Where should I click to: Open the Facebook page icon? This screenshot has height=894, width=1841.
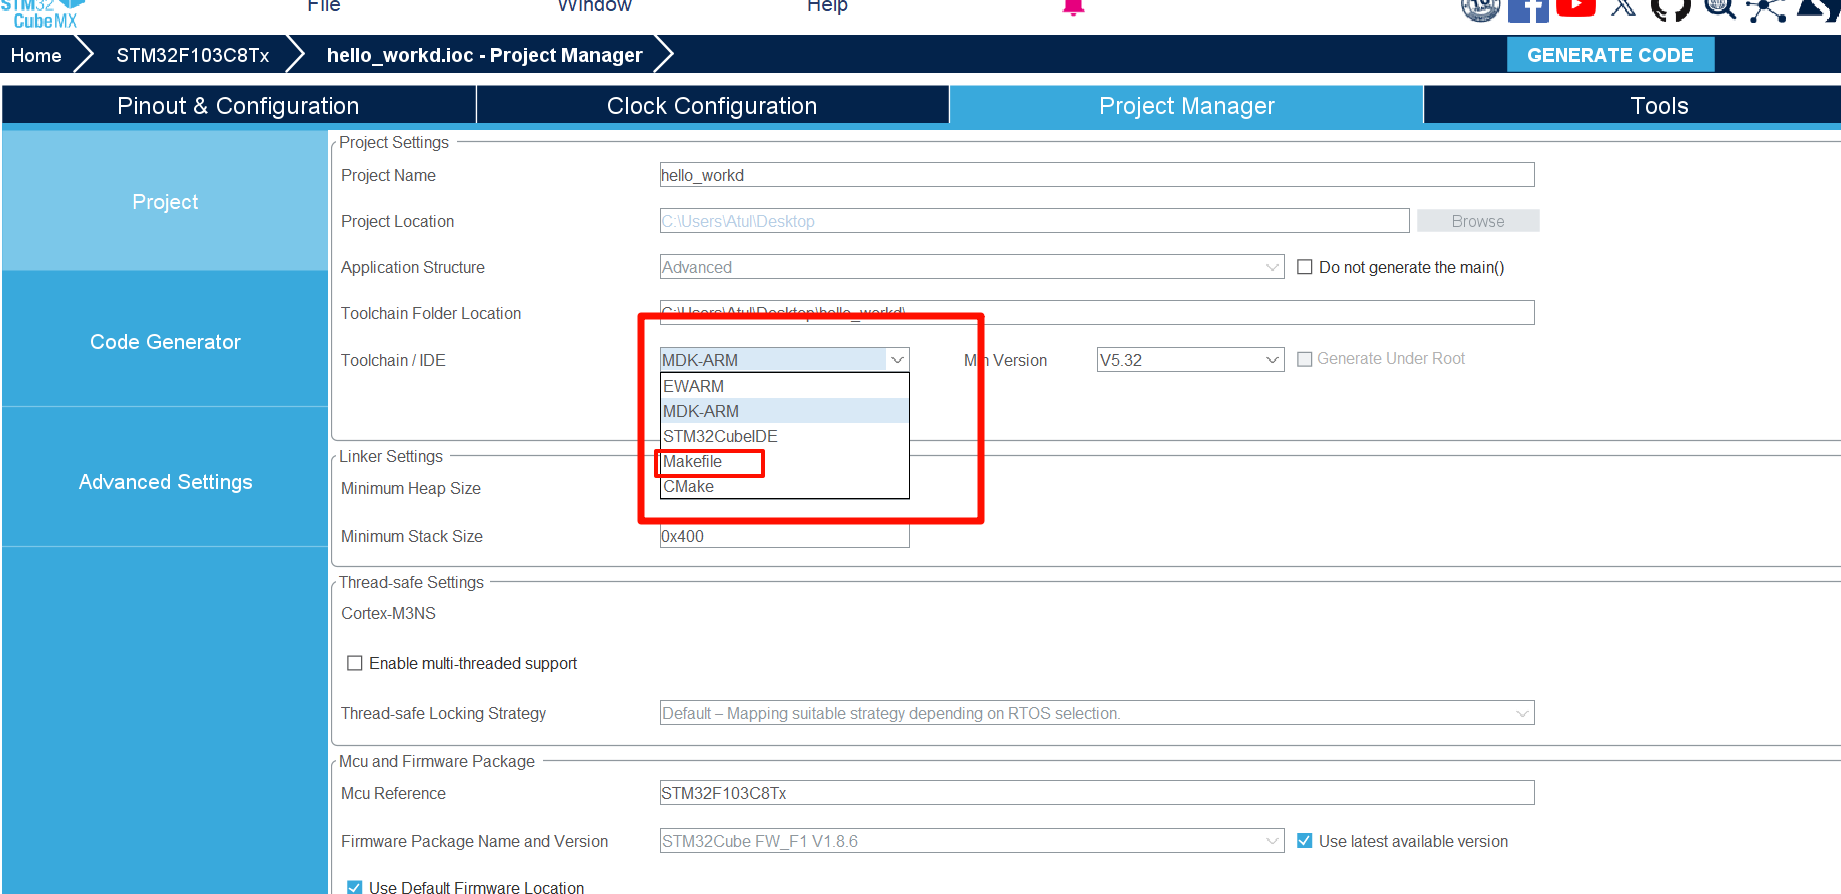tap(1528, 9)
